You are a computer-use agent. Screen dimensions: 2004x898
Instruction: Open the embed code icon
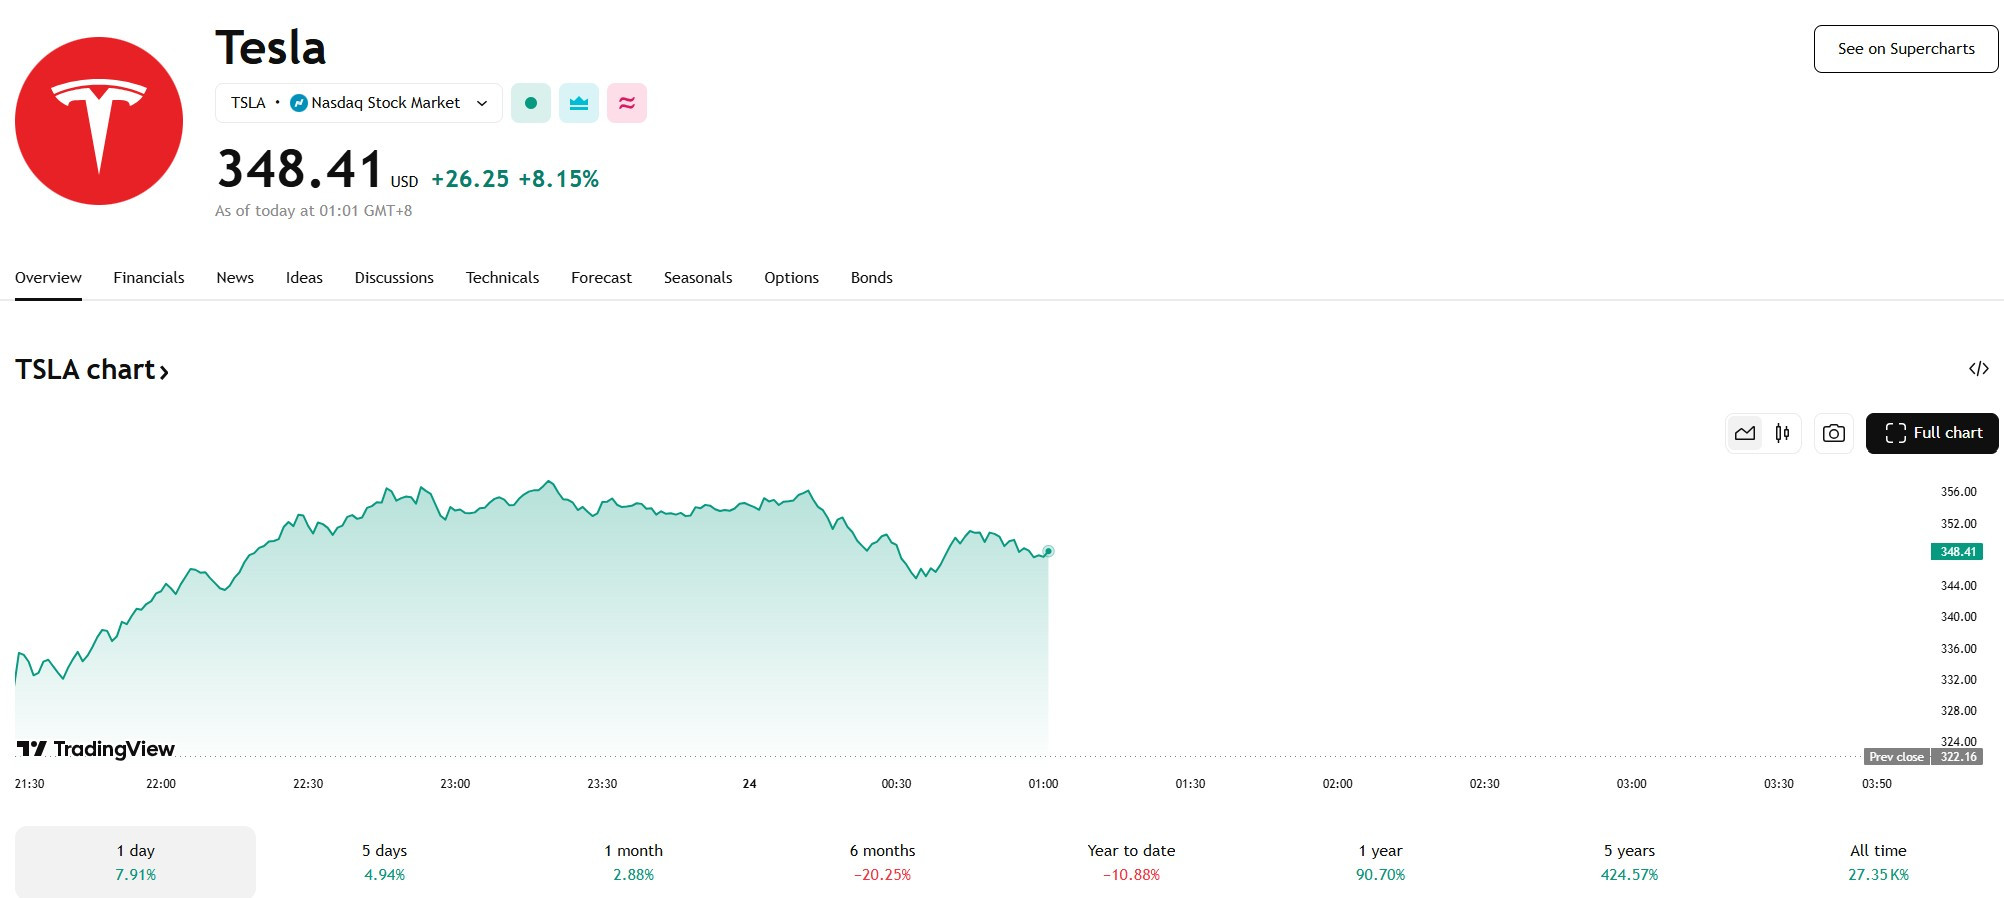(1978, 369)
